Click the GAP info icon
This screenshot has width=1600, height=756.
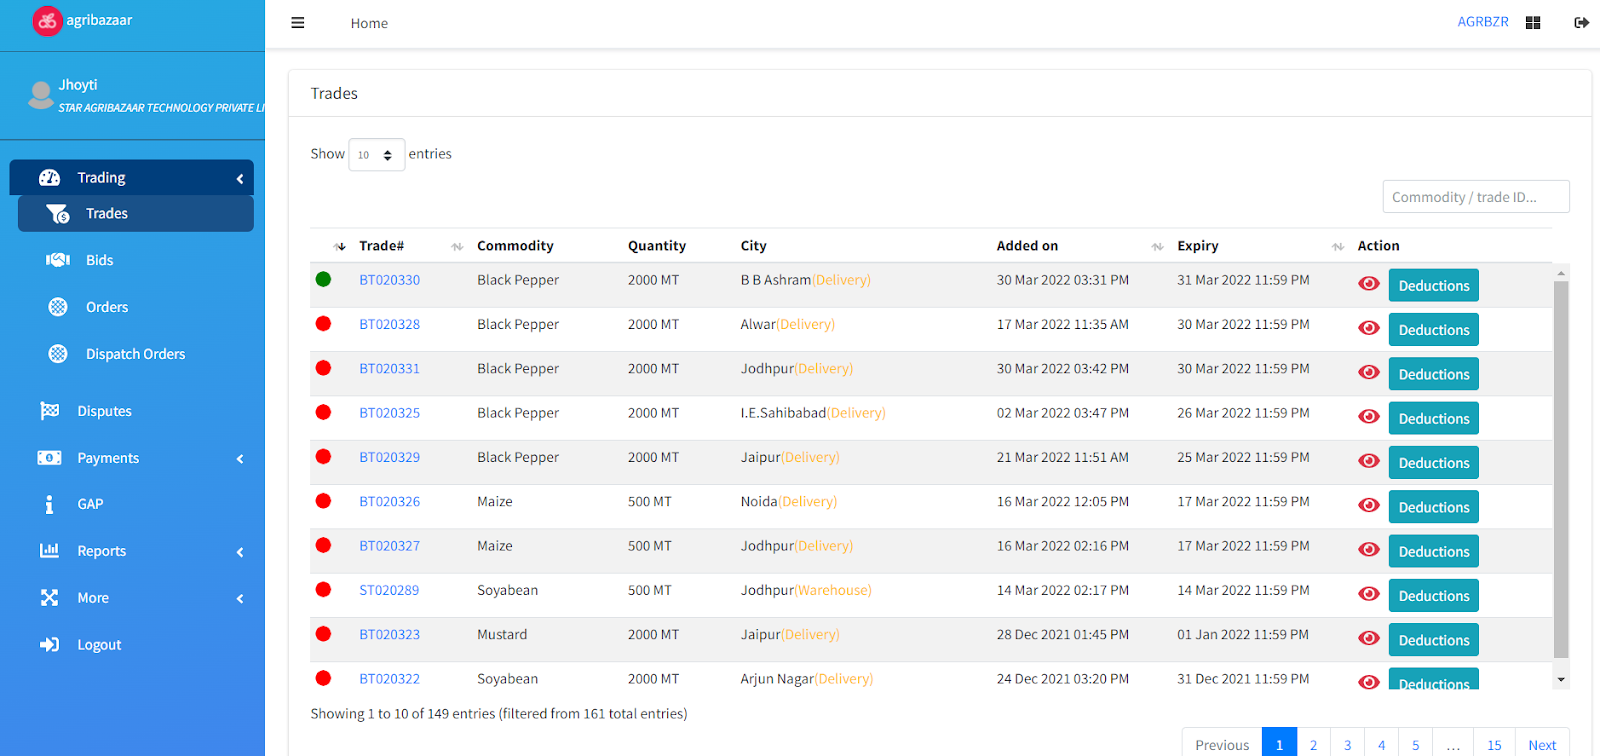(49, 504)
